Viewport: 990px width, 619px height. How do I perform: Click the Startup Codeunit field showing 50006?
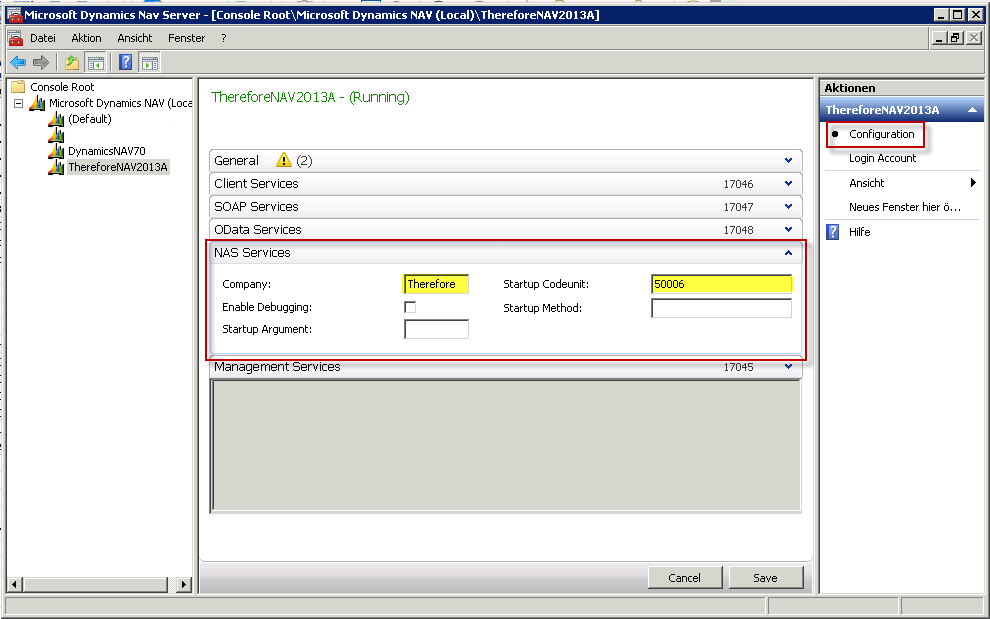pyautogui.click(x=721, y=284)
